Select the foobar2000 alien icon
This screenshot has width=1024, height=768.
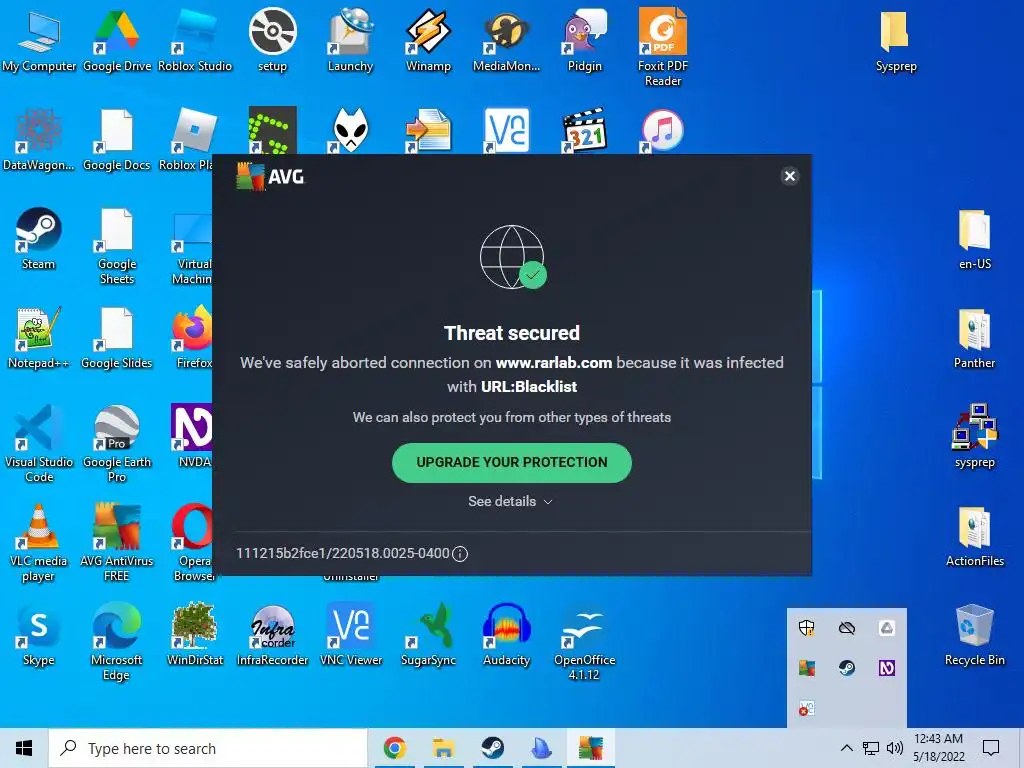(x=351, y=130)
